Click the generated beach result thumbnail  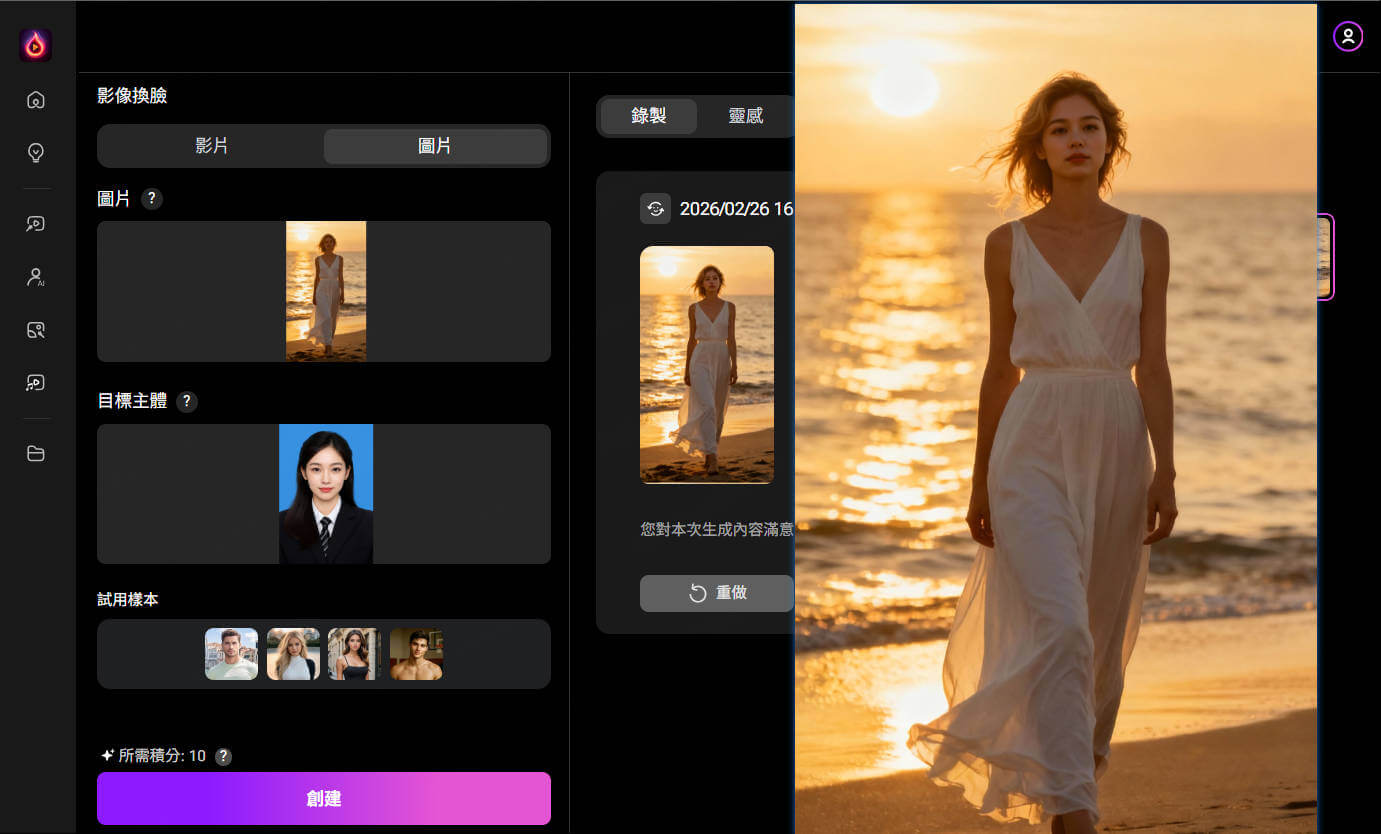coord(706,365)
